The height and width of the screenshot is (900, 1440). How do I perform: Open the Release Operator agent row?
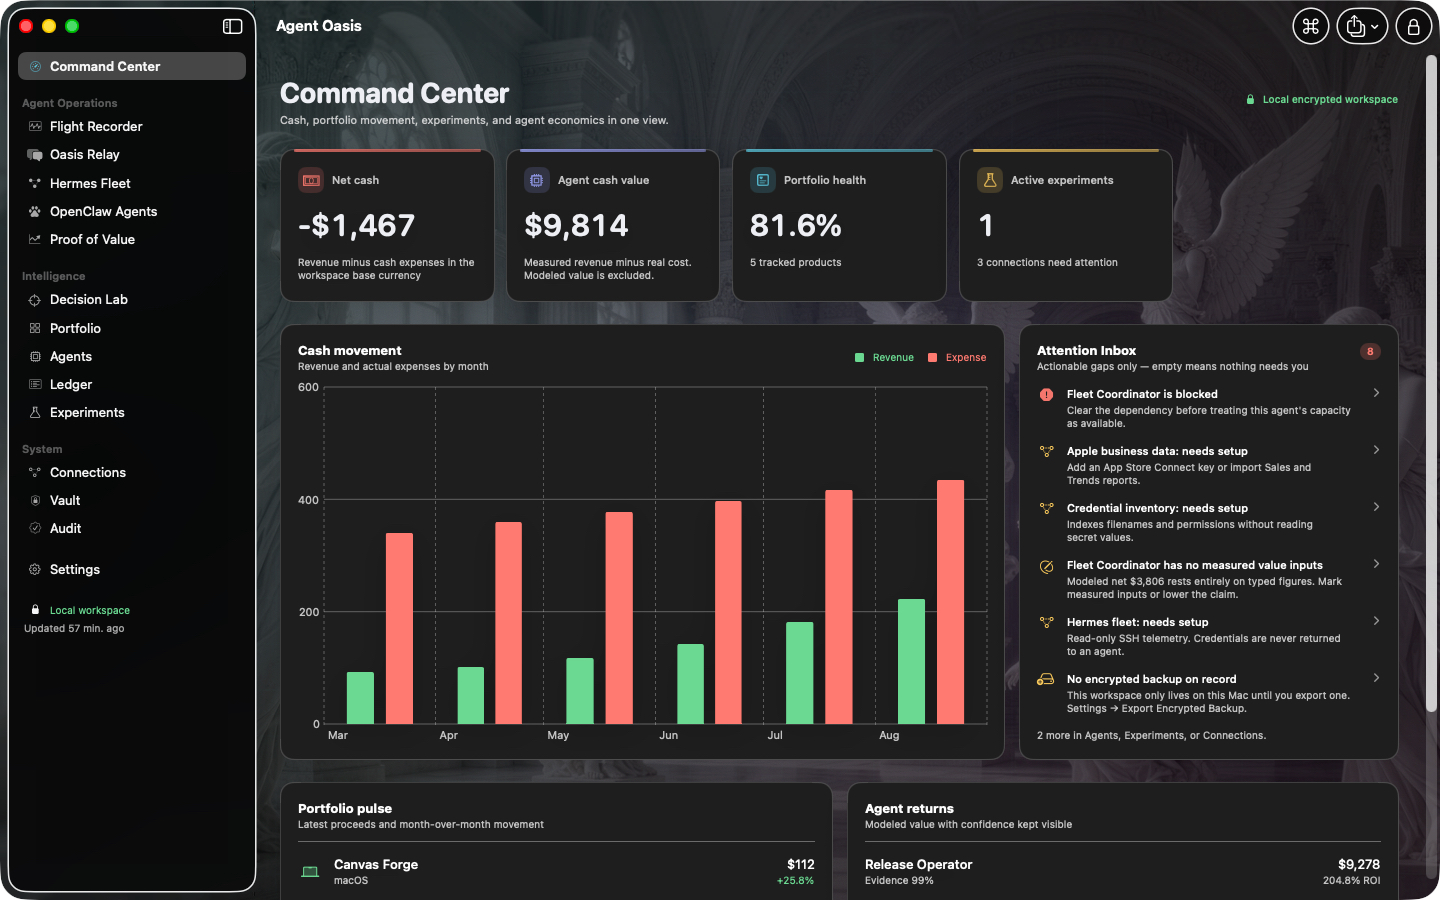point(1122,872)
